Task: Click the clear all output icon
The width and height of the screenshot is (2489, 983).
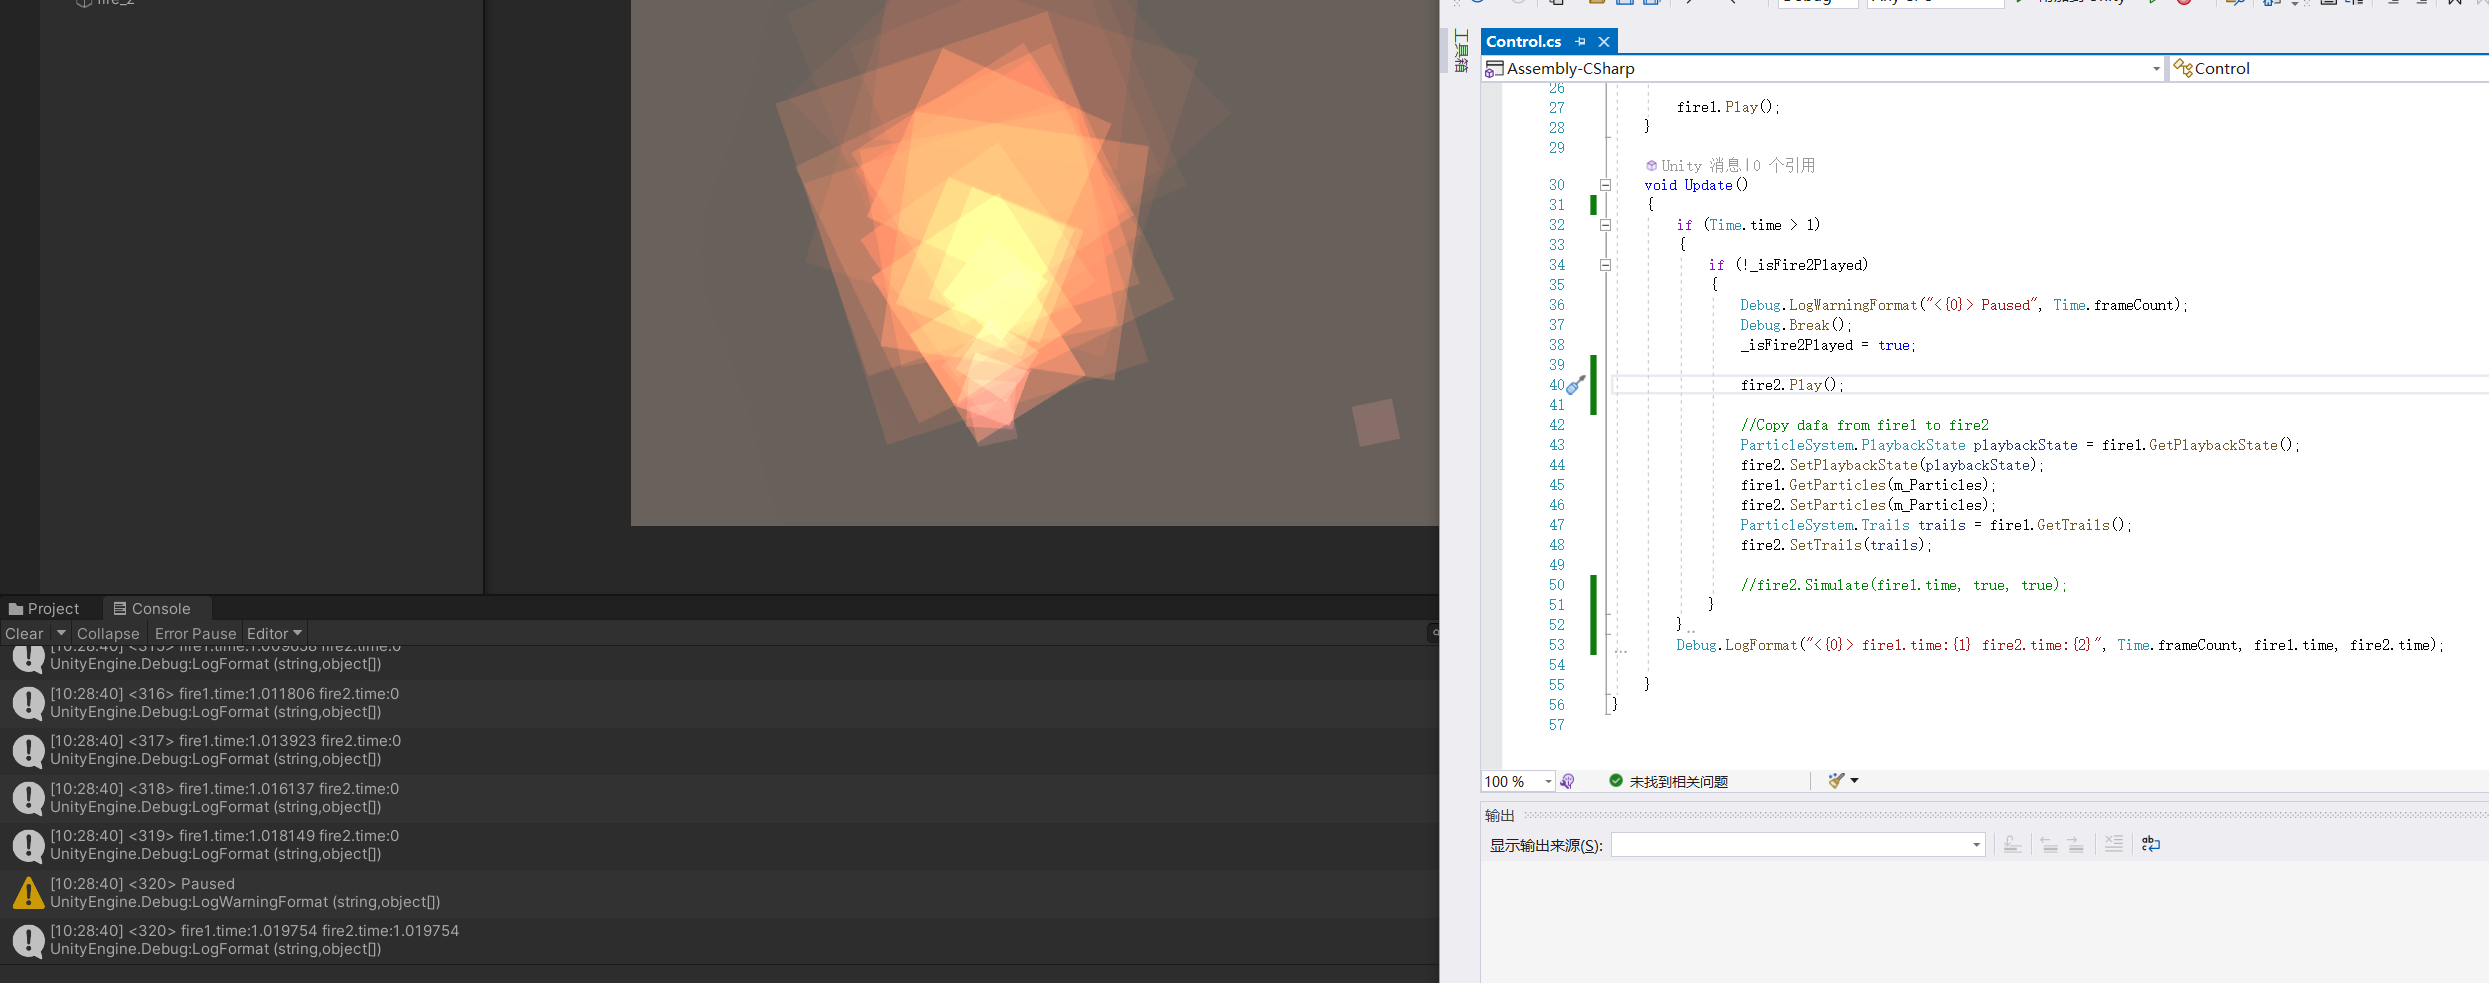Action: pyautogui.click(x=2113, y=845)
